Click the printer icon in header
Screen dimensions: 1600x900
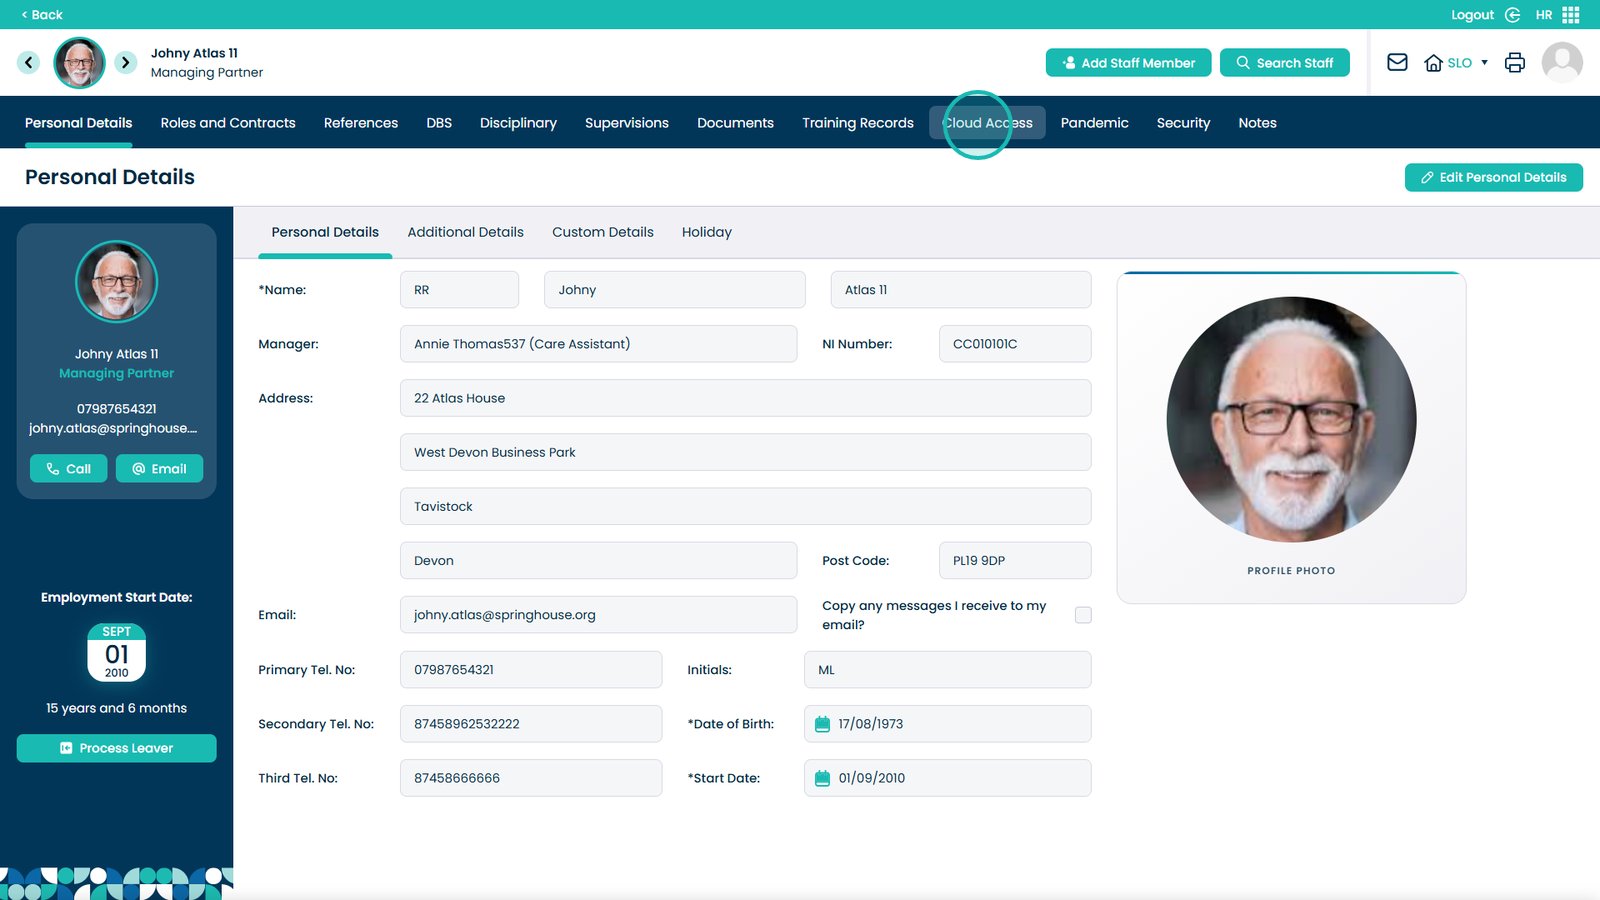point(1515,62)
